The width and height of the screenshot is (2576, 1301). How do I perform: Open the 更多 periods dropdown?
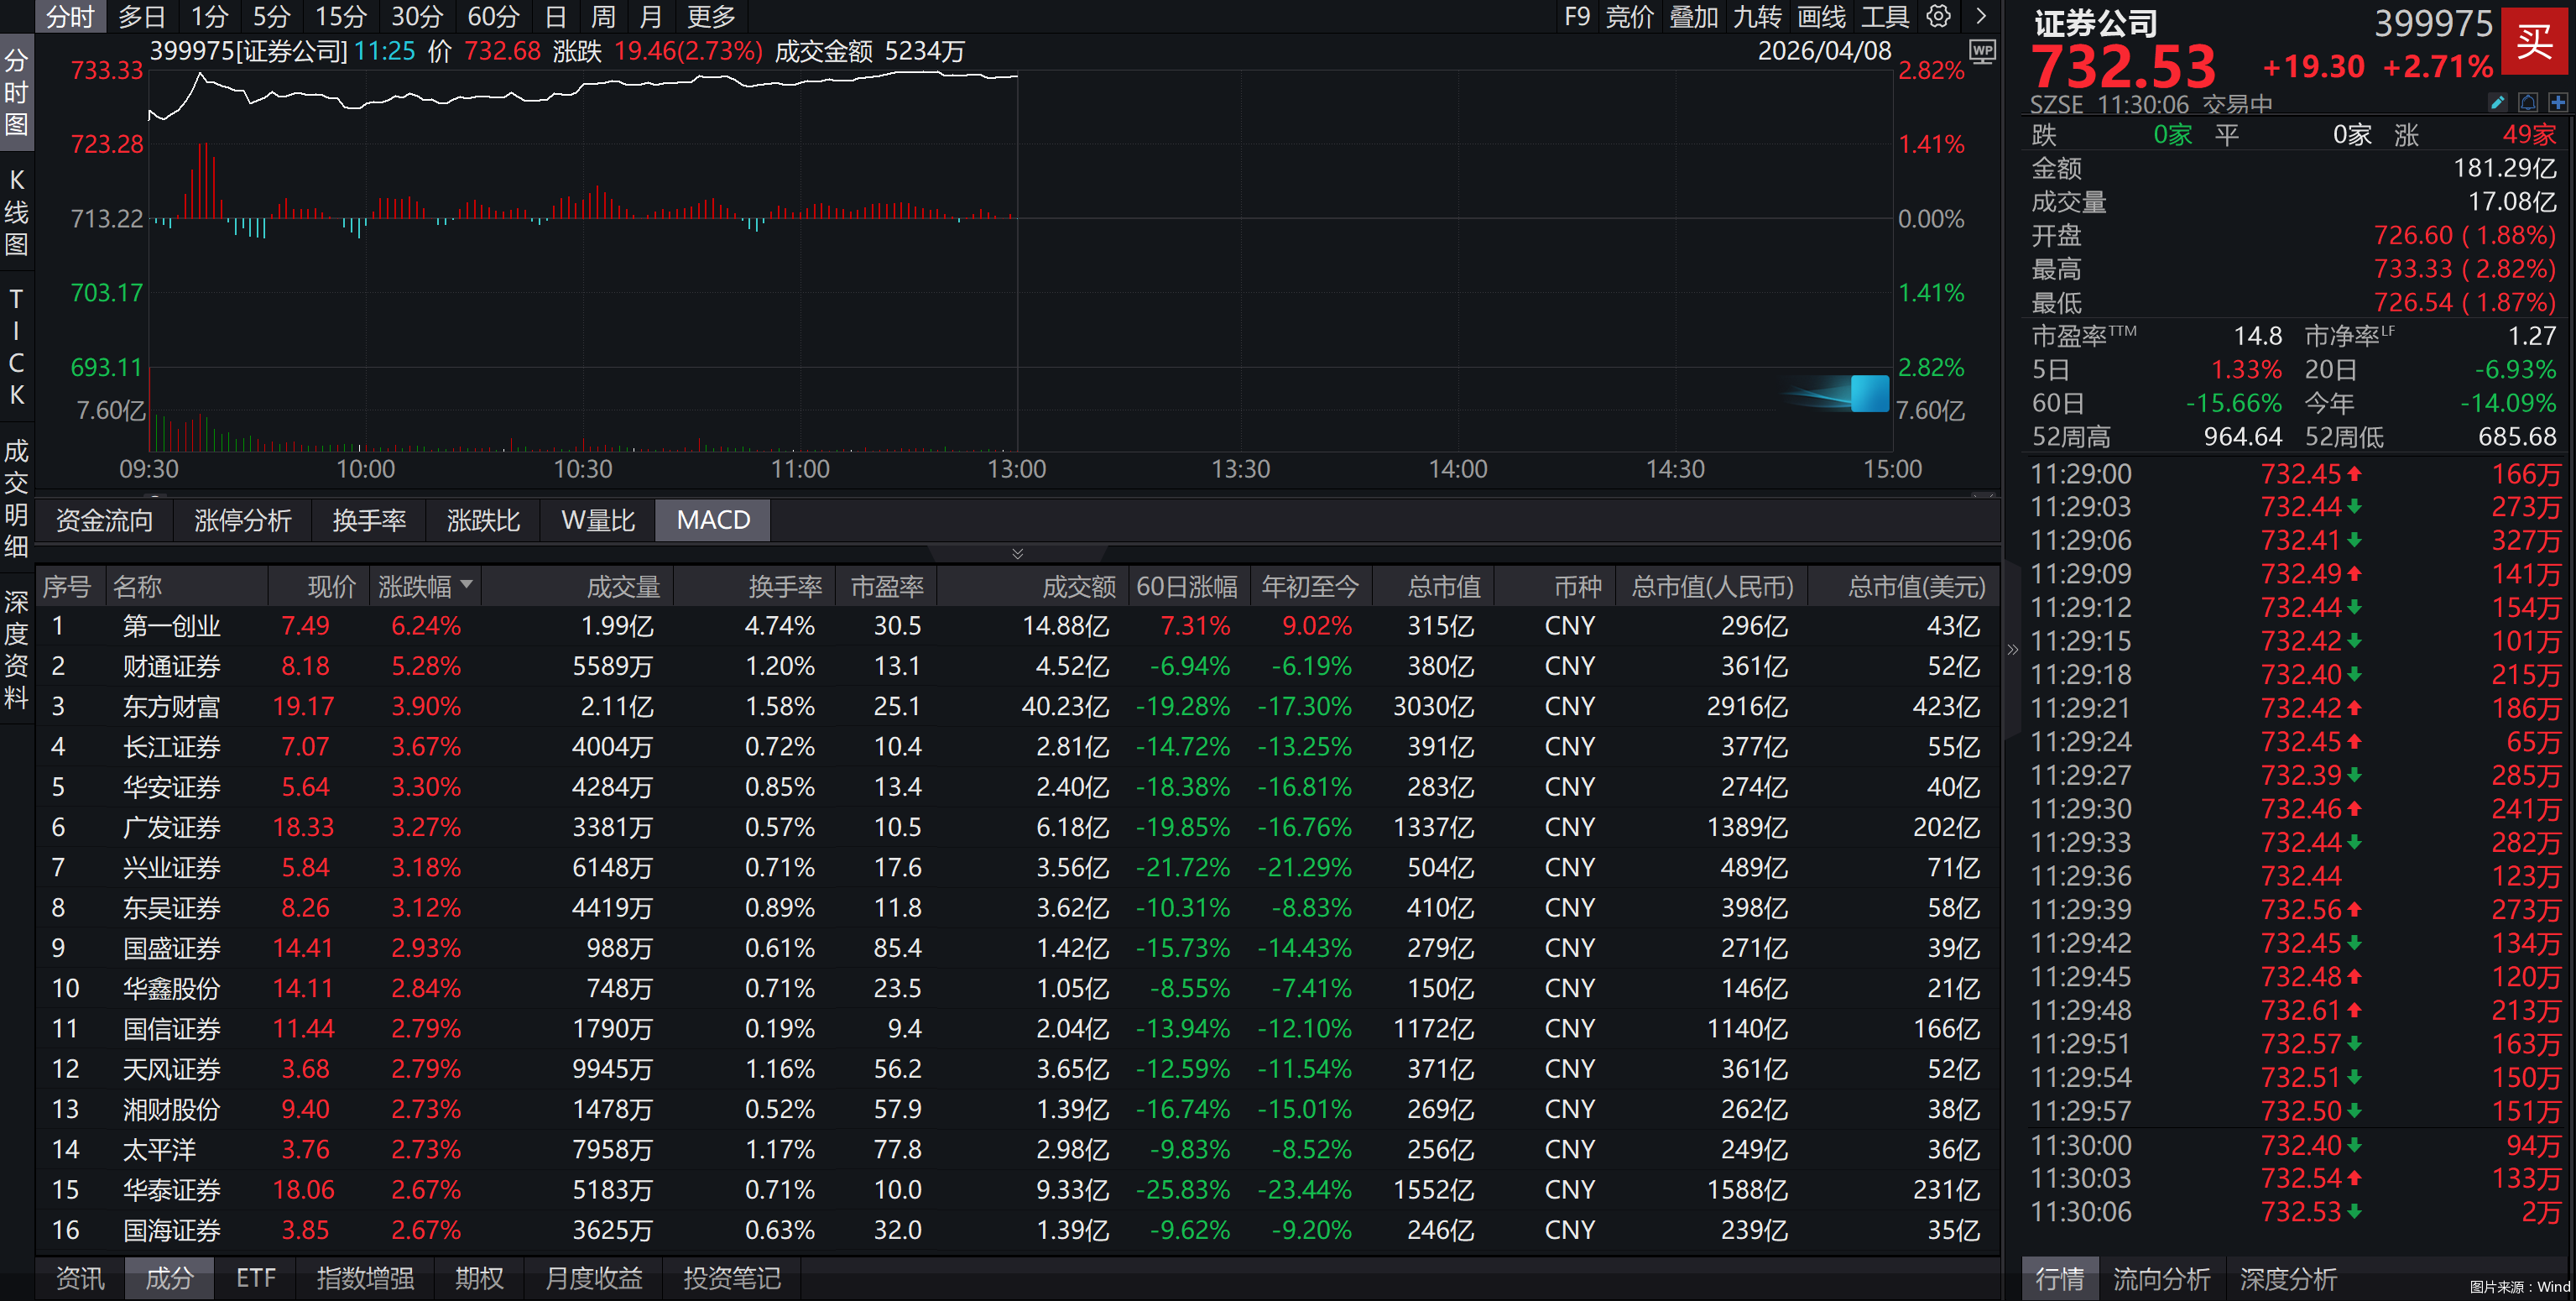[x=711, y=16]
